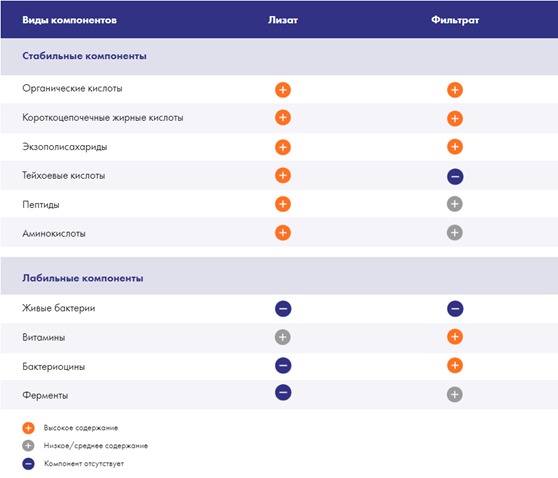Click orange plus for Витамины under Фильтрат
The width and height of the screenshot is (558, 478).
455,337
